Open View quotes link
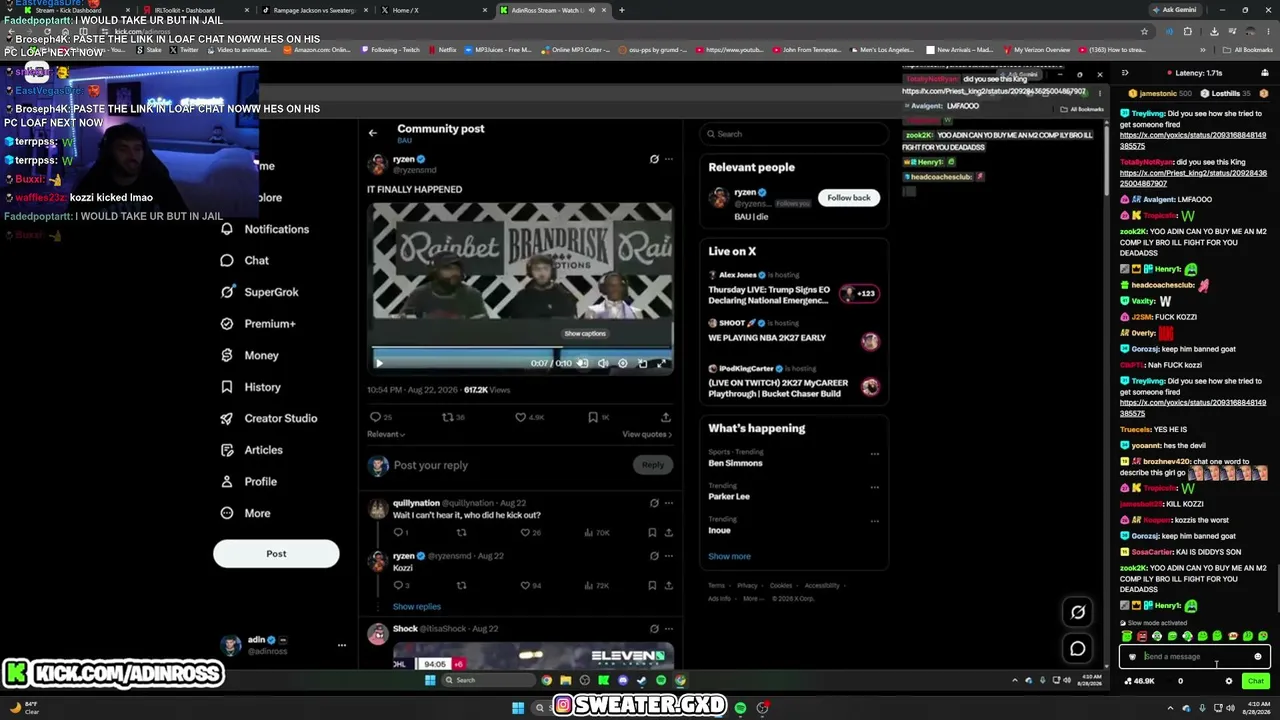The width and height of the screenshot is (1280, 720). 647,434
